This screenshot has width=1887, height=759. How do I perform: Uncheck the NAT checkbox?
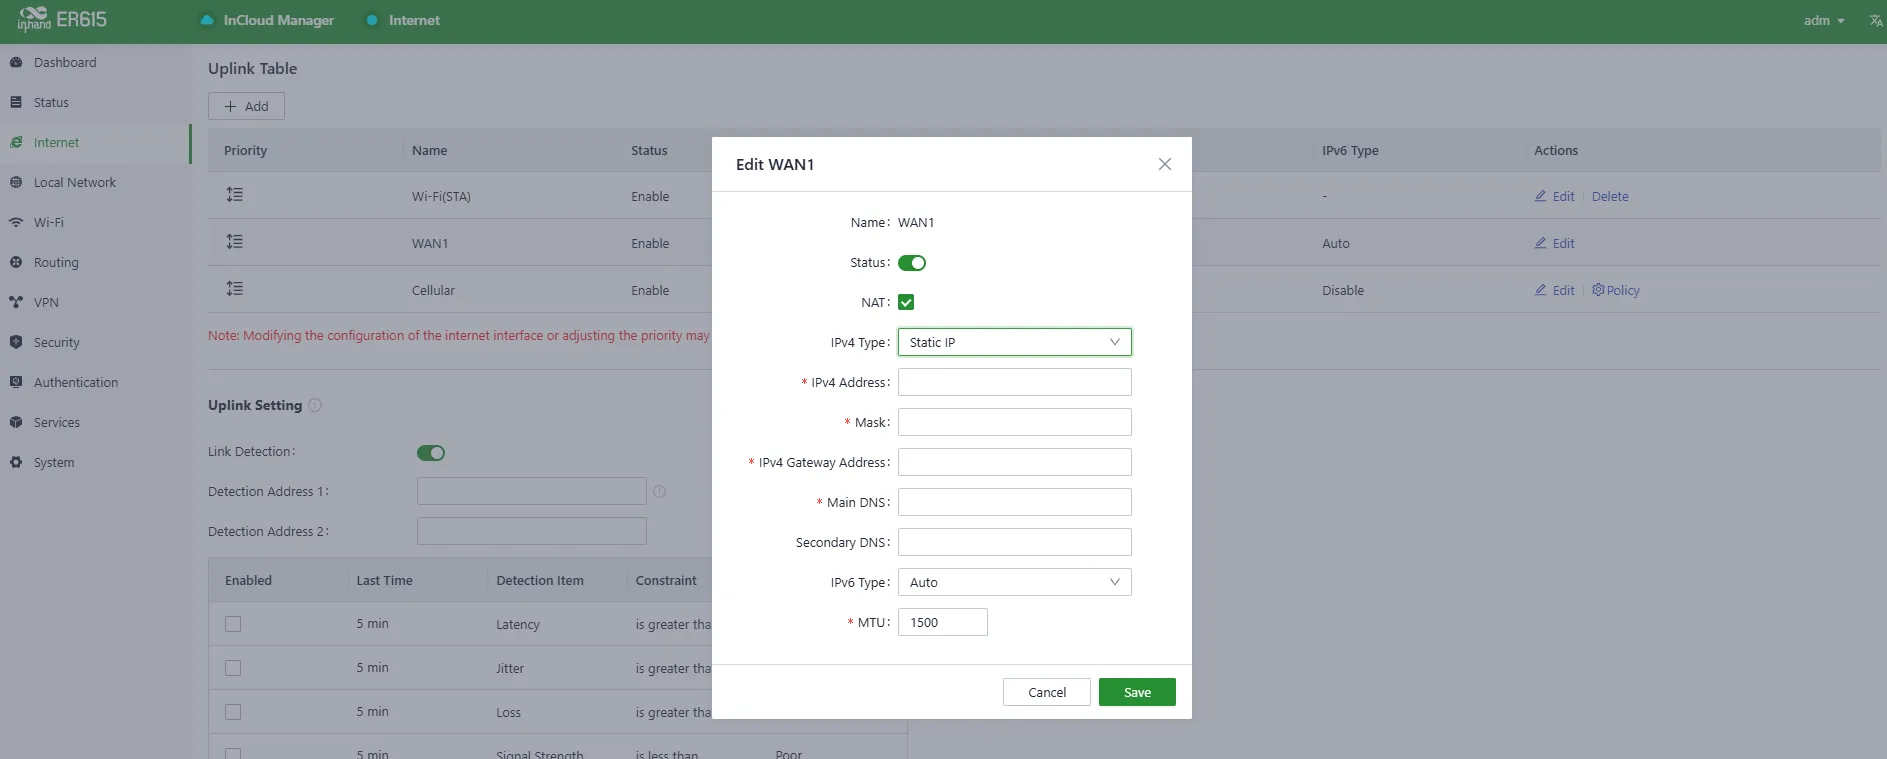[x=906, y=302]
